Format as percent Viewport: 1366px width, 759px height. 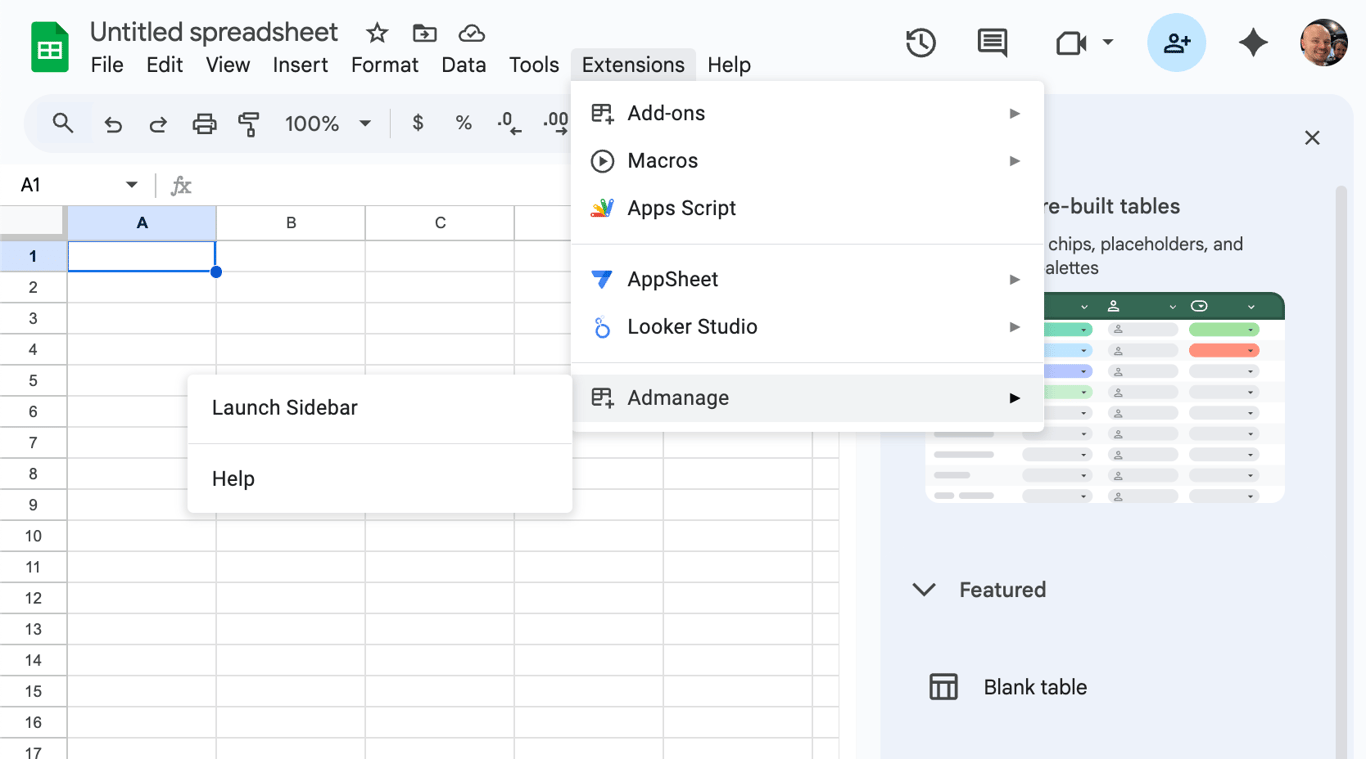point(463,123)
